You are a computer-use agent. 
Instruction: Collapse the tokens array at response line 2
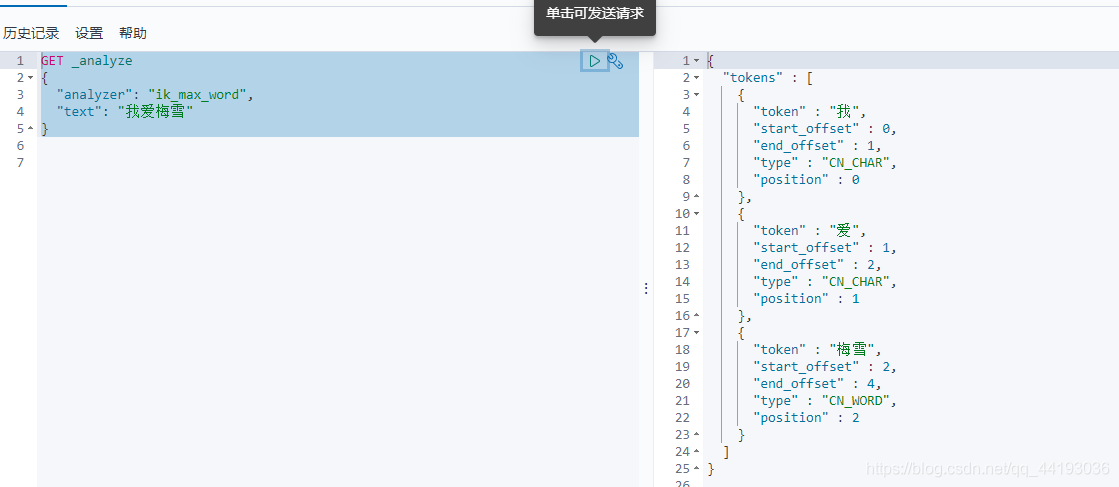697,77
